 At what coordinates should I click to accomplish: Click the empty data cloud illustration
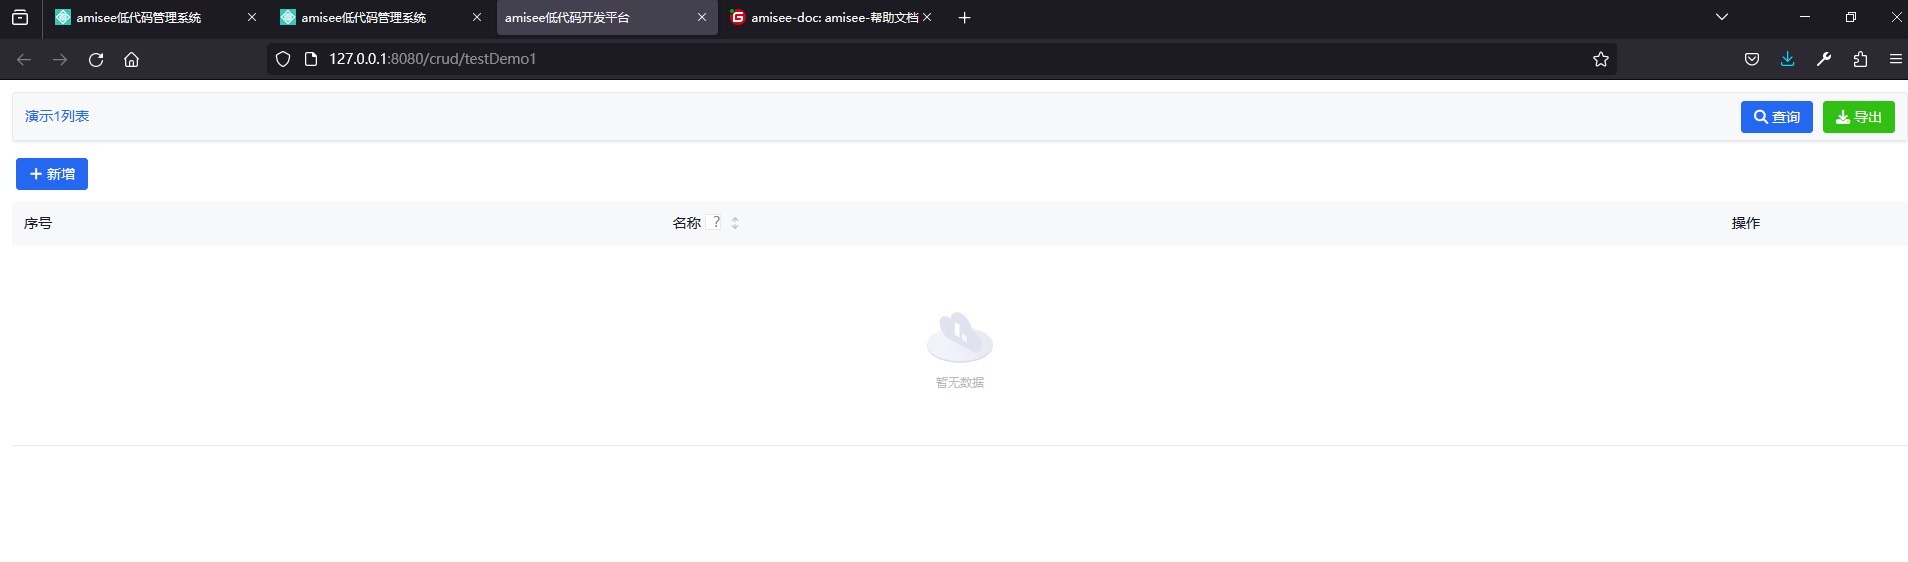[959, 337]
